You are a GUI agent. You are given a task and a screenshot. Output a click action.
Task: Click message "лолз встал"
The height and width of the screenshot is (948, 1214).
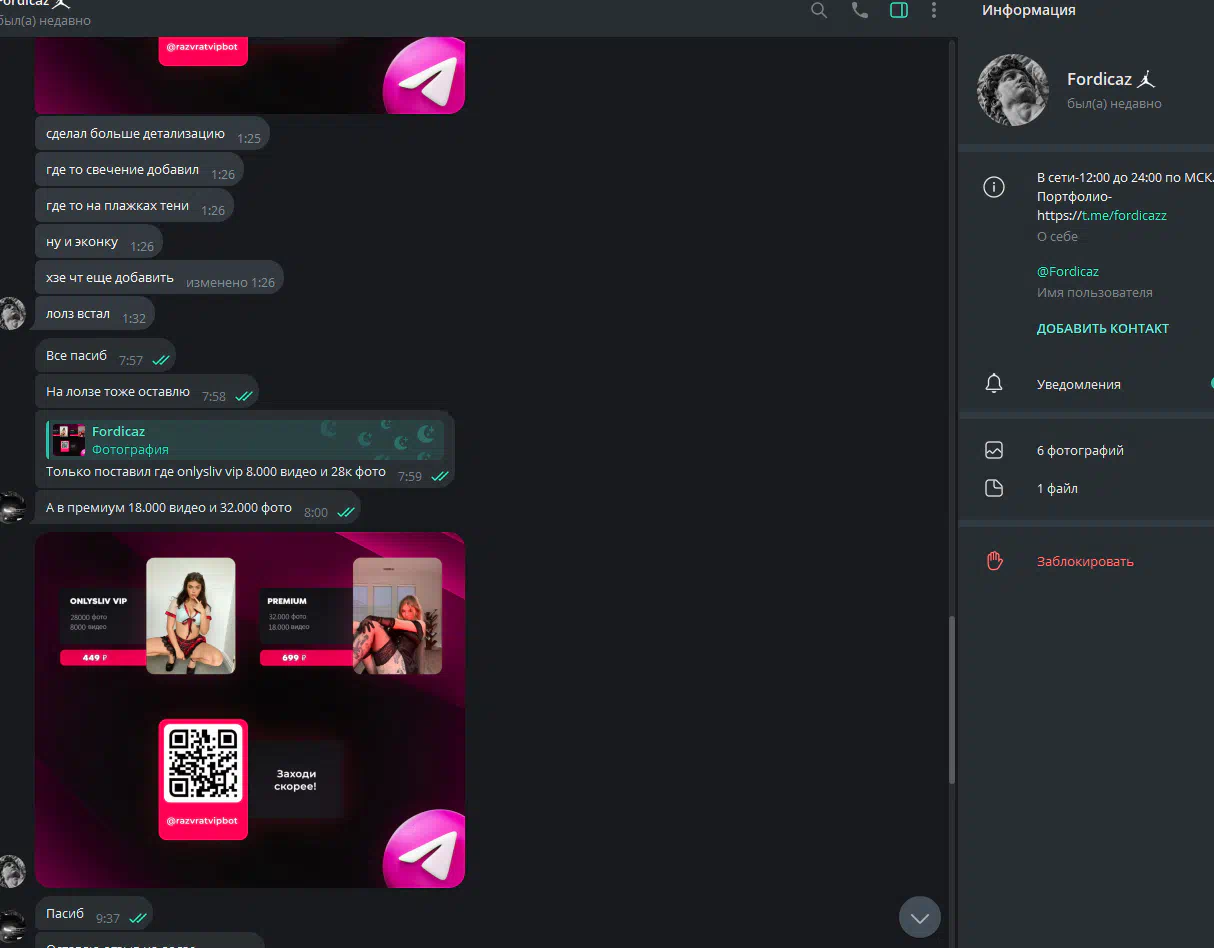point(95,314)
